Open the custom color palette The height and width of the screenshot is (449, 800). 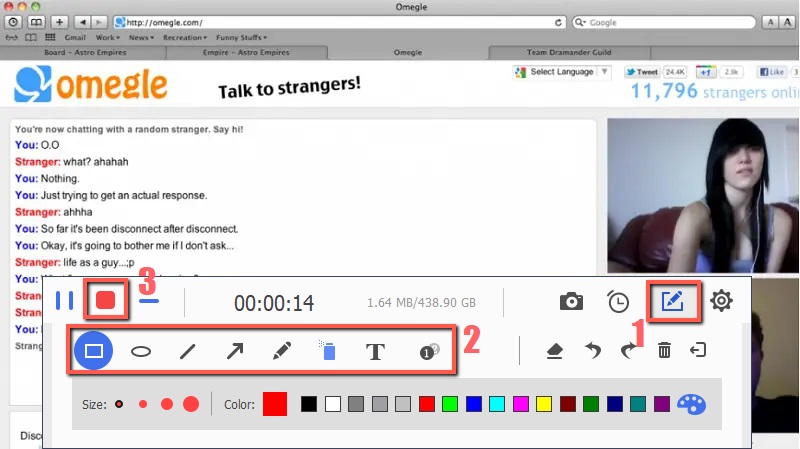pos(692,404)
